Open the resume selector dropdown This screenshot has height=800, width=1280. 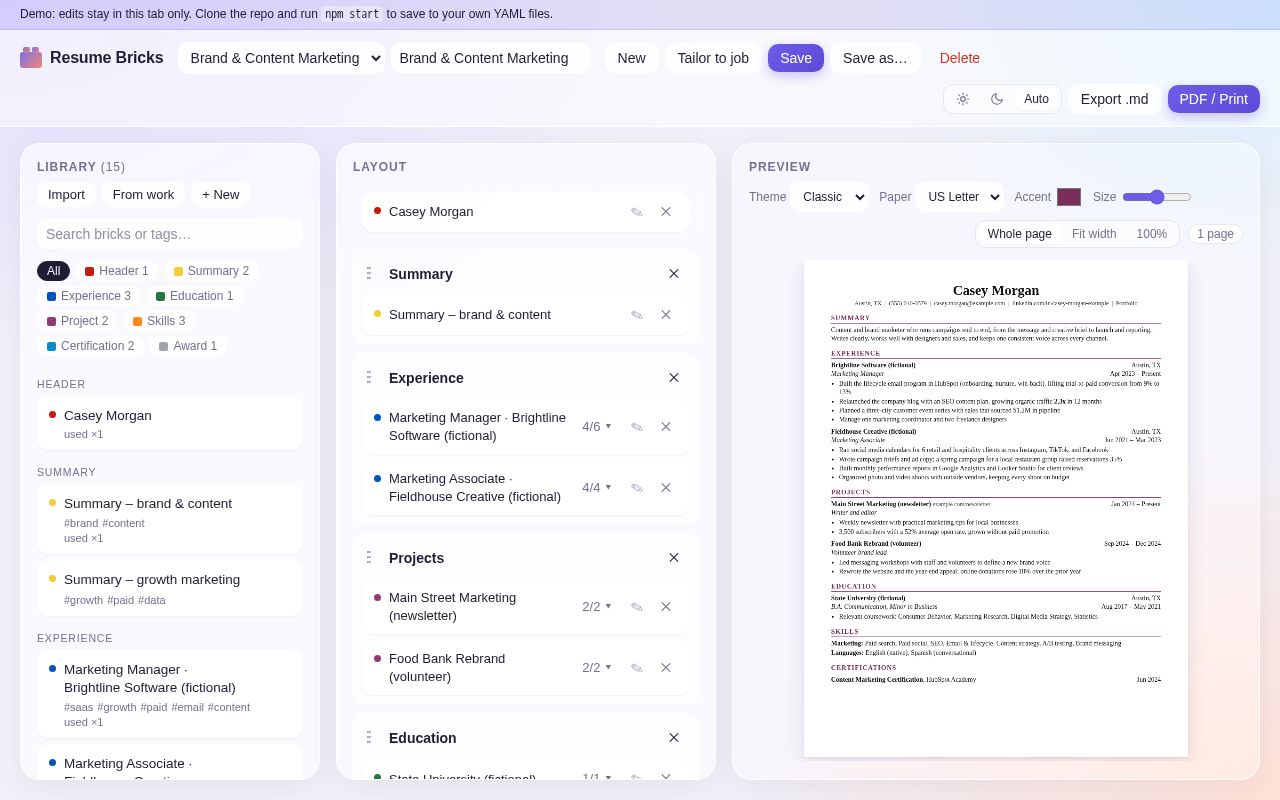[x=281, y=58]
